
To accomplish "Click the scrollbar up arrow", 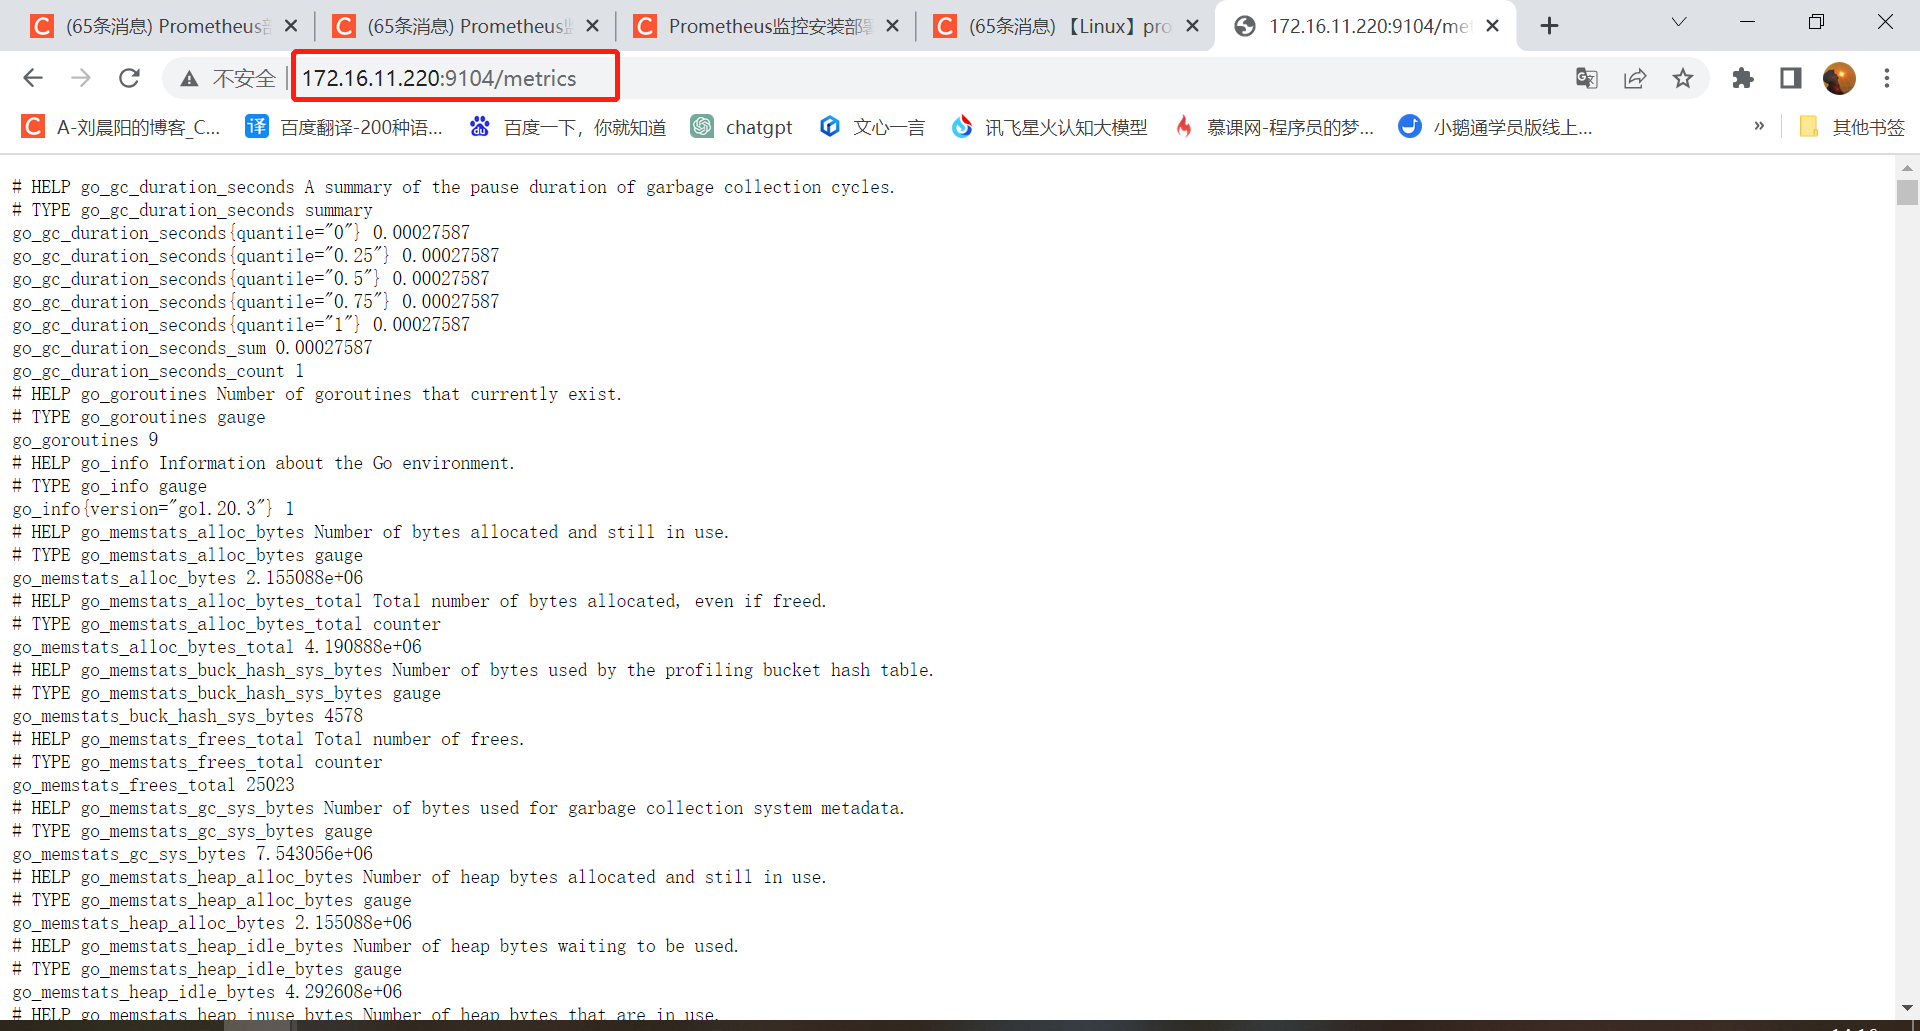I will 1907,167.
